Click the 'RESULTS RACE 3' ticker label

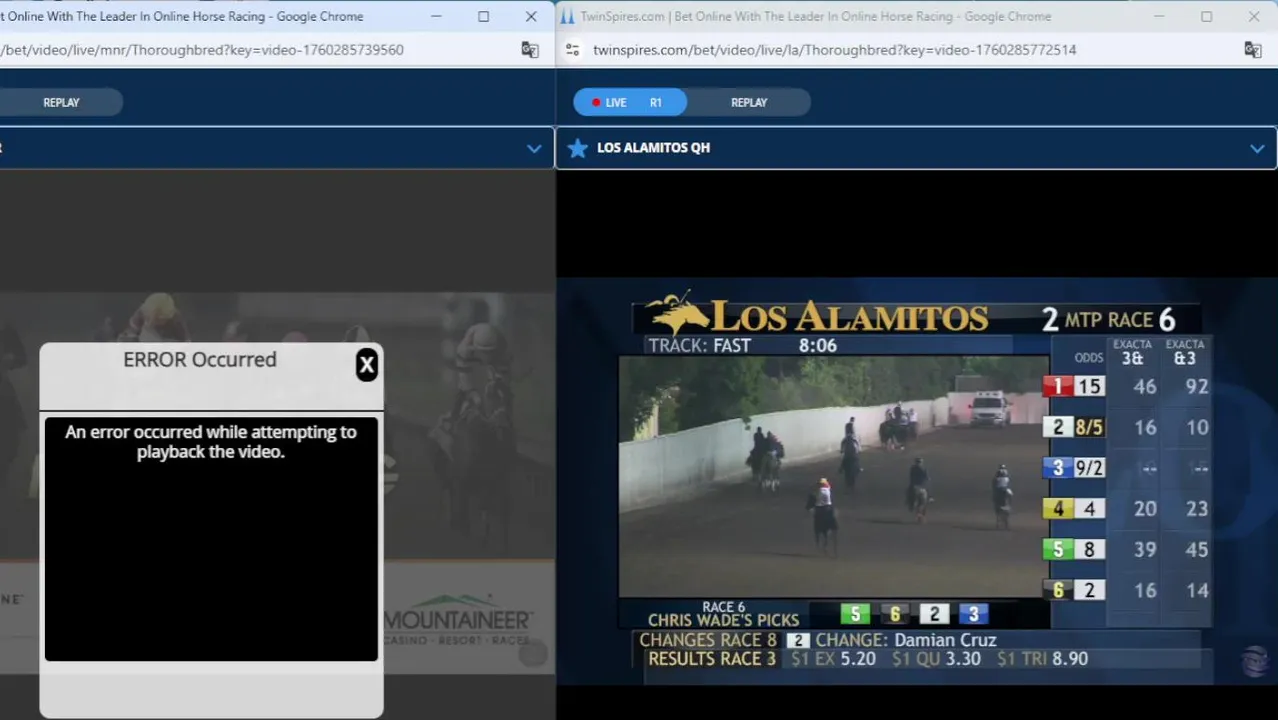coord(712,659)
